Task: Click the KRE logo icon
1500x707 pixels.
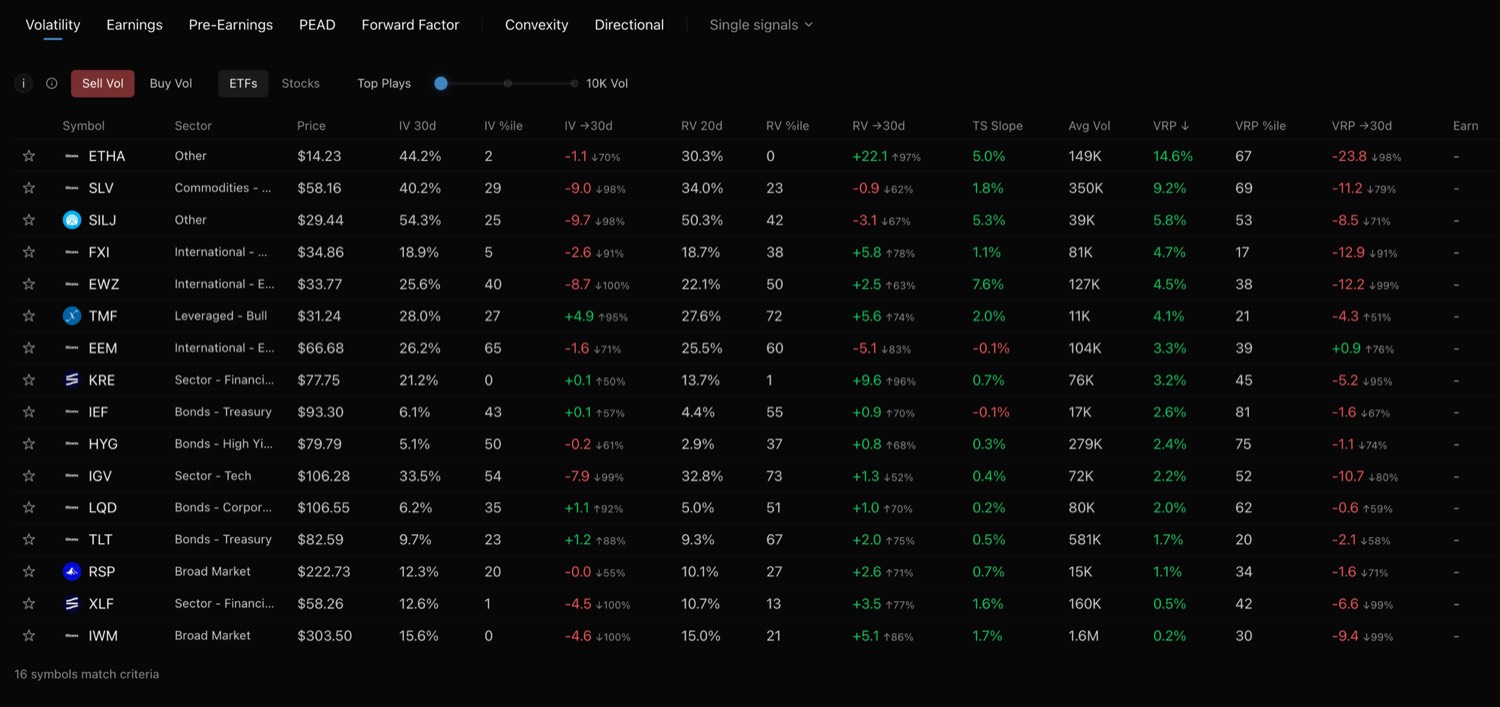Action: (x=72, y=380)
